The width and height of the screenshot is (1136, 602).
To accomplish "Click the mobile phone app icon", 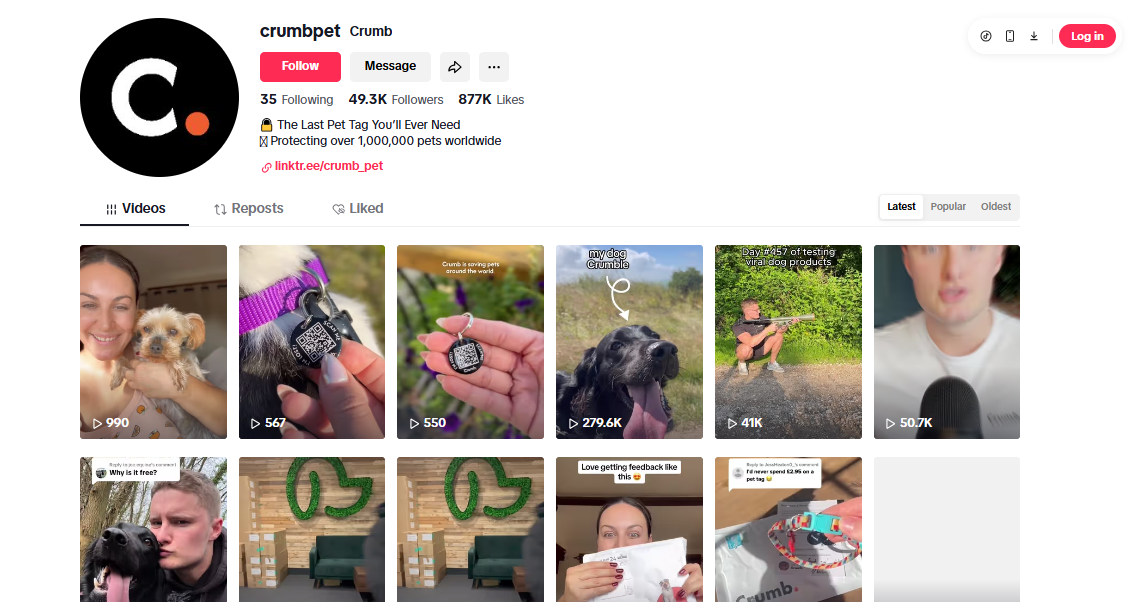I will 1009,36.
